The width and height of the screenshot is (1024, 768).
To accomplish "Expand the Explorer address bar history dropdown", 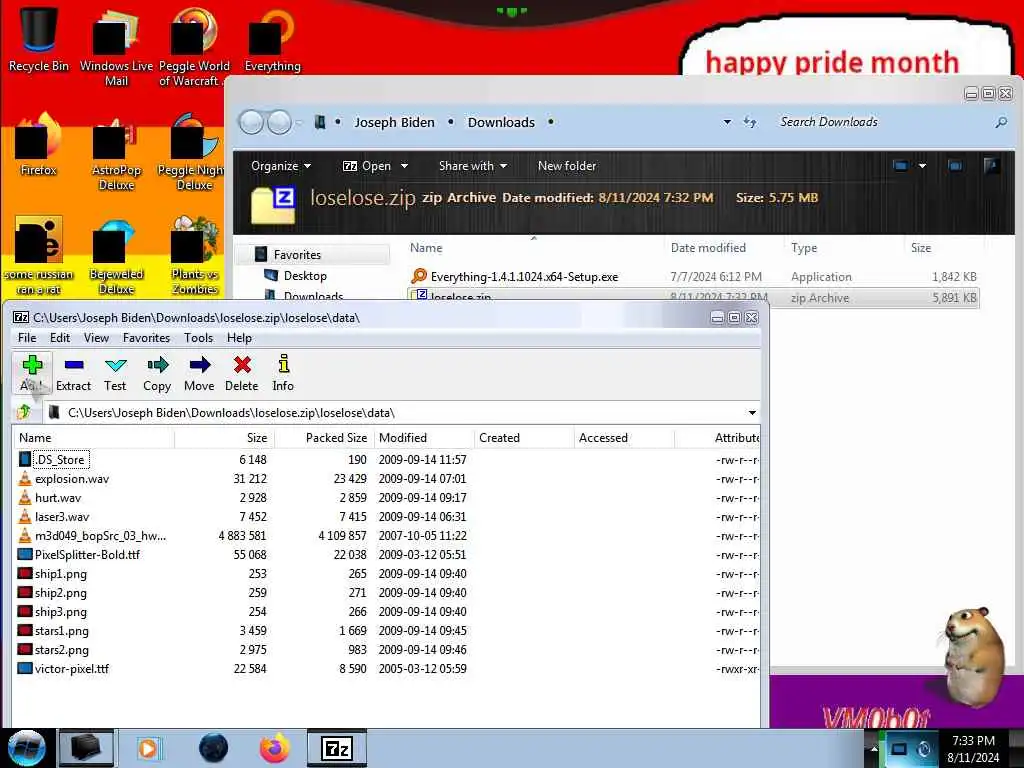I will point(727,122).
